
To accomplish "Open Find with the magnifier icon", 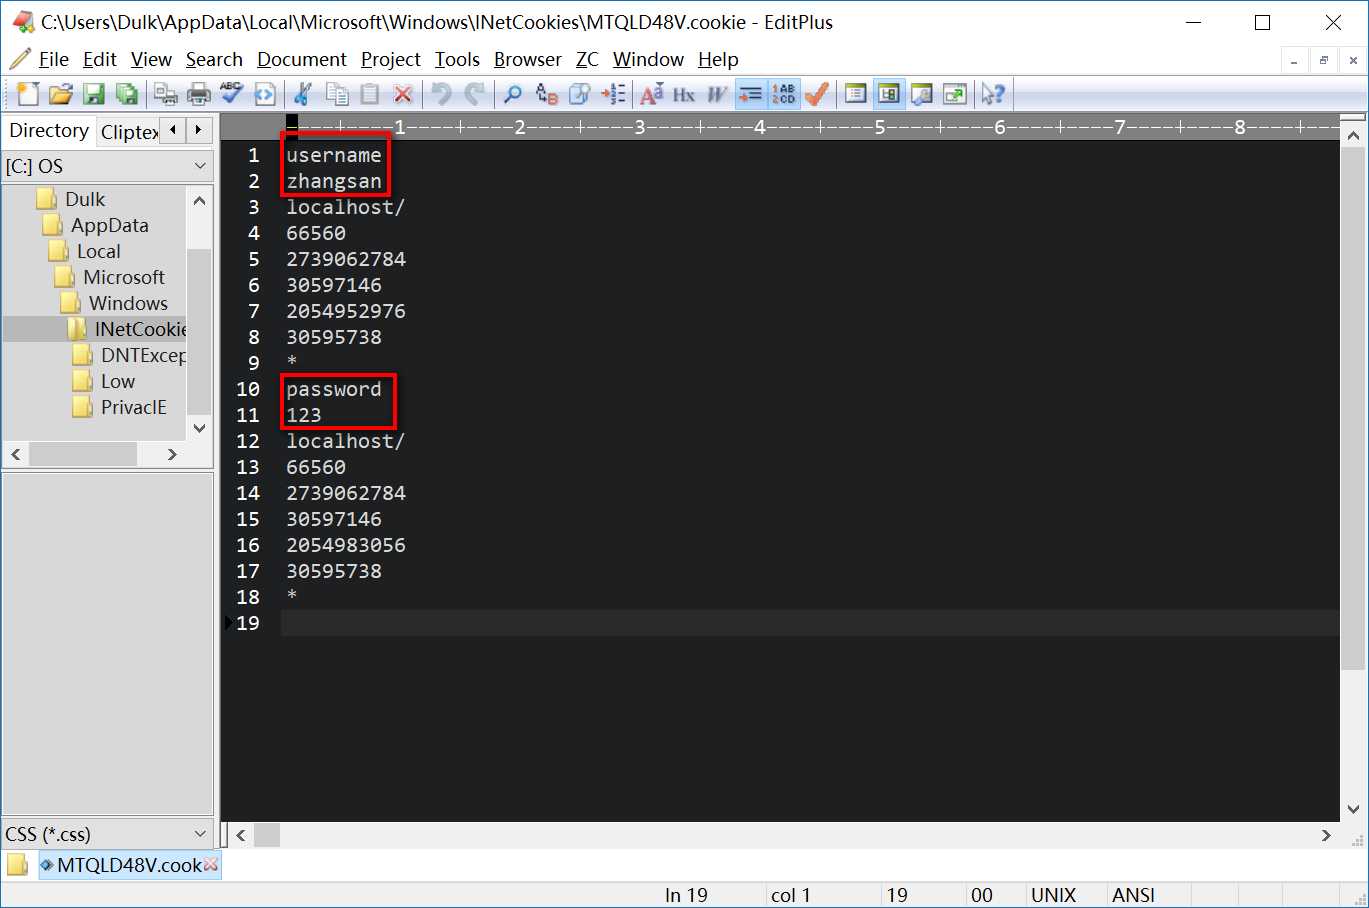I will pyautogui.click(x=513, y=94).
